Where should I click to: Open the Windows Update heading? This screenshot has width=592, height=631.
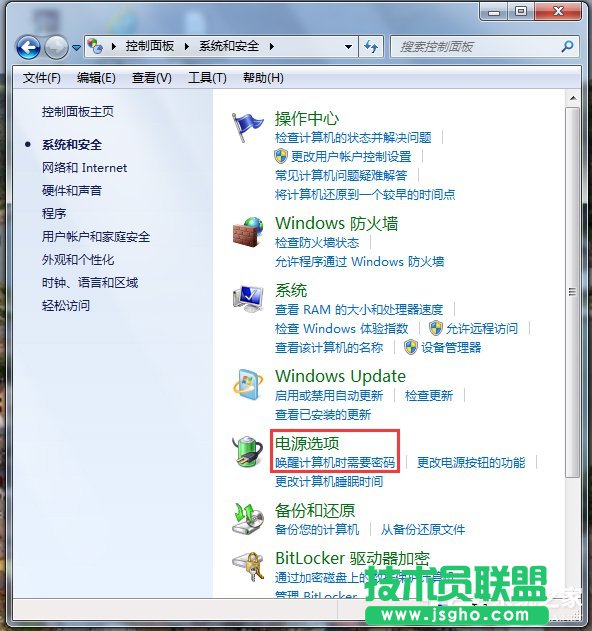(x=340, y=376)
